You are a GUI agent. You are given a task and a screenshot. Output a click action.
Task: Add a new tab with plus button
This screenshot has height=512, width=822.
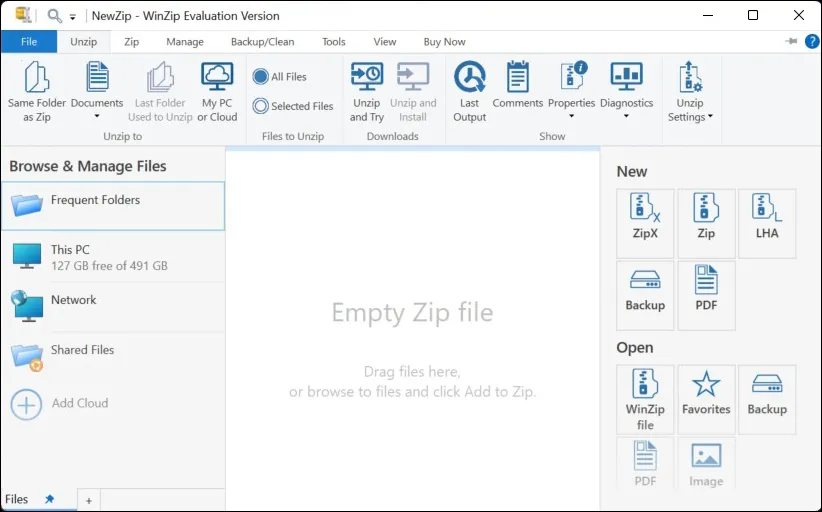coord(89,500)
